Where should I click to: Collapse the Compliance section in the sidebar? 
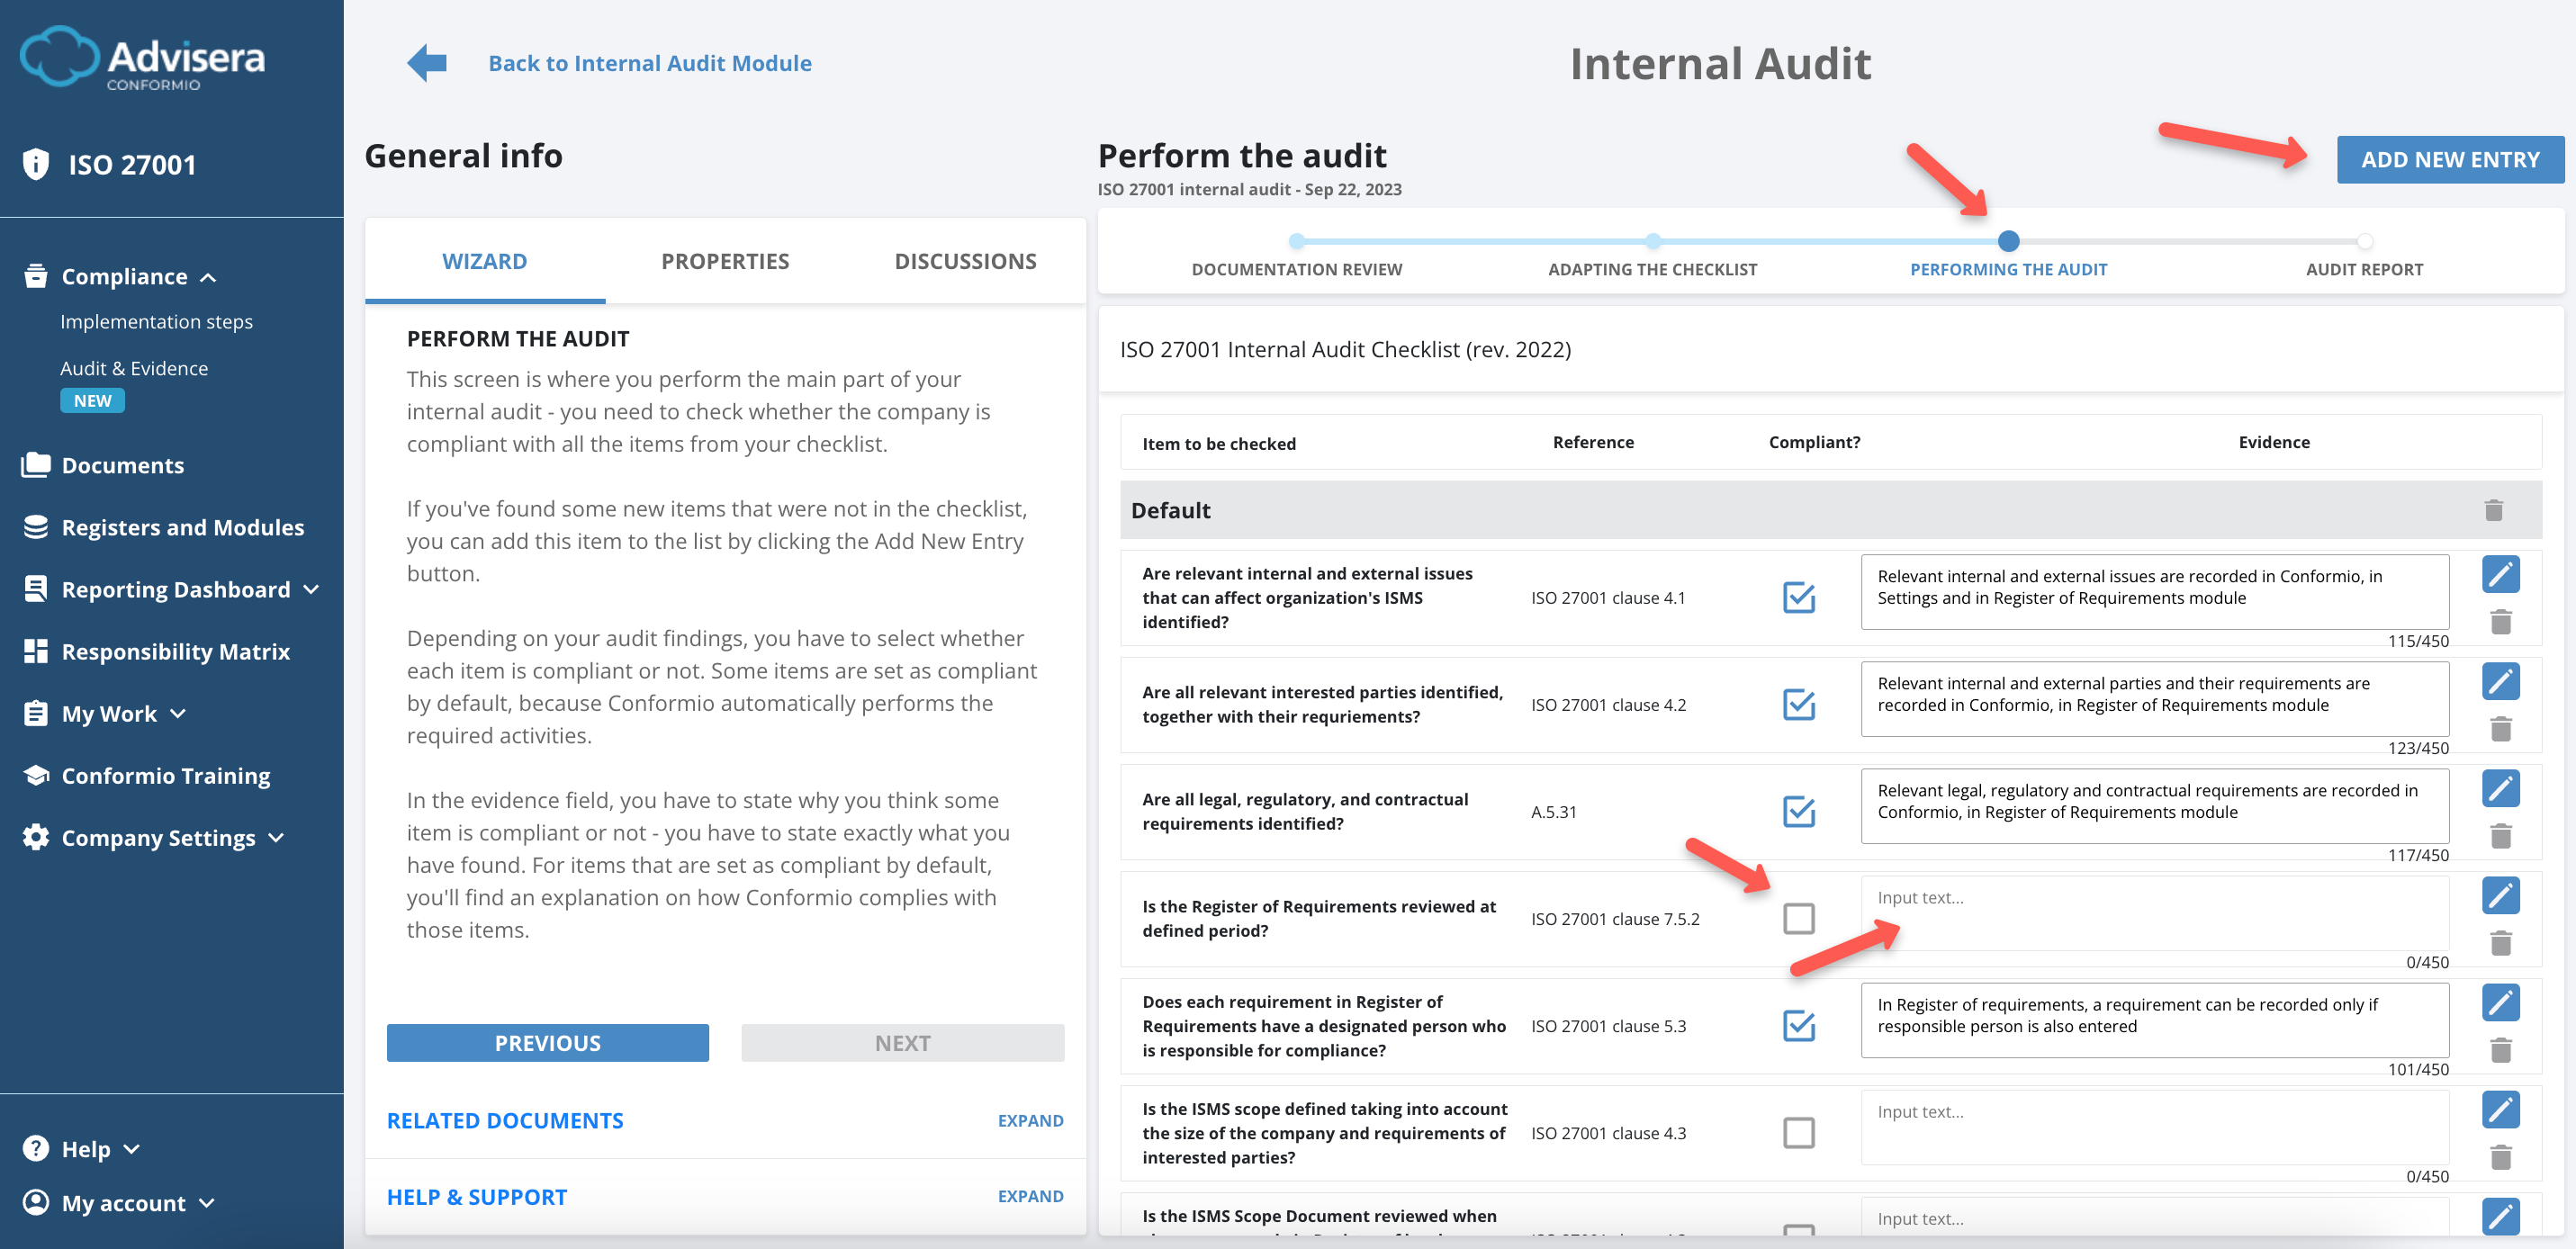(x=124, y=276)
